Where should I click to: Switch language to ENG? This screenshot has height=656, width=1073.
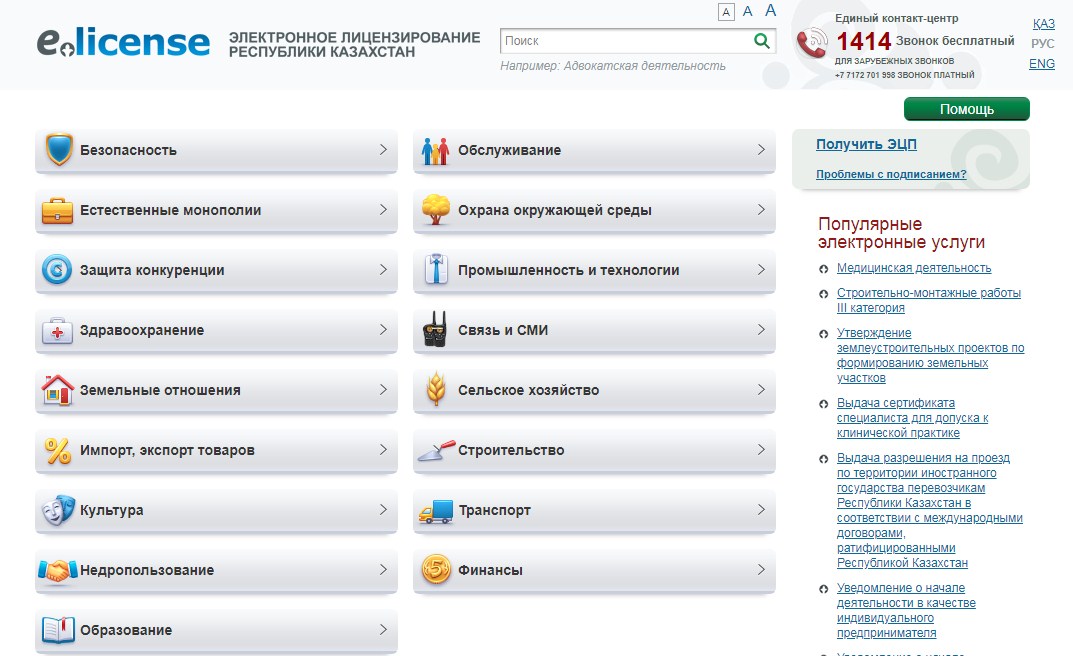(x=1041, y=64)
